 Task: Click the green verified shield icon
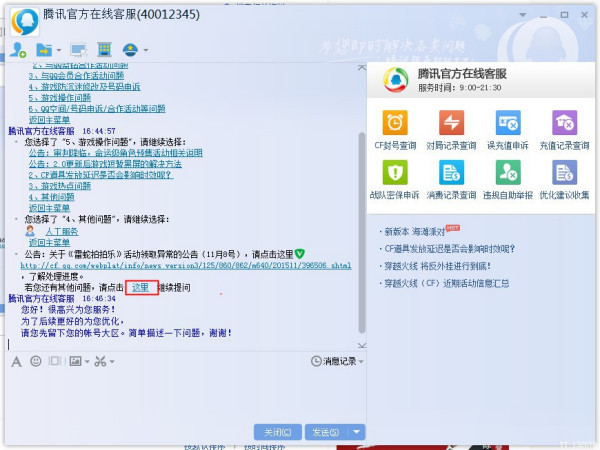tap(300, 254)
